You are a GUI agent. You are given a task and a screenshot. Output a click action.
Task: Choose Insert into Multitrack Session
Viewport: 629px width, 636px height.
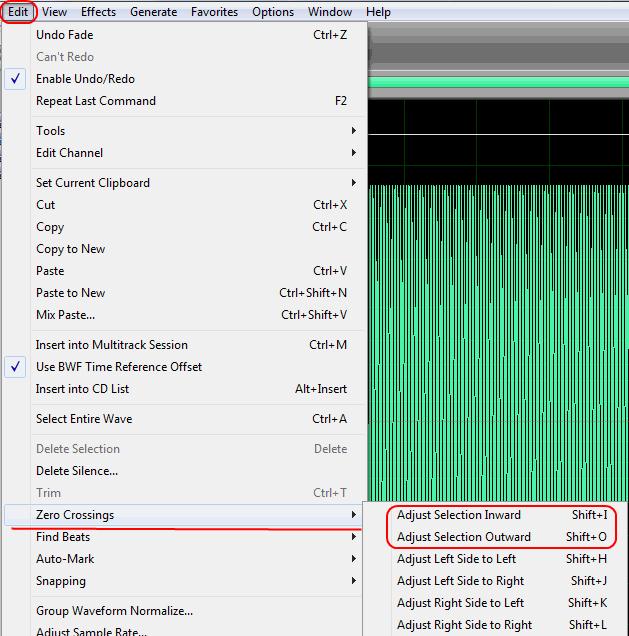111,345
